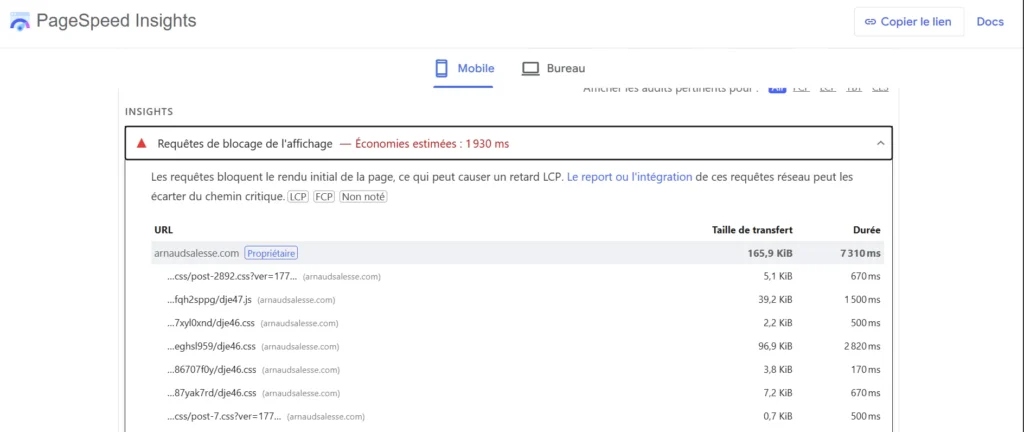Viewport: 1024px width, 432px height.
Task: Click the FCP metric tag
Action: tap(324, 196)
